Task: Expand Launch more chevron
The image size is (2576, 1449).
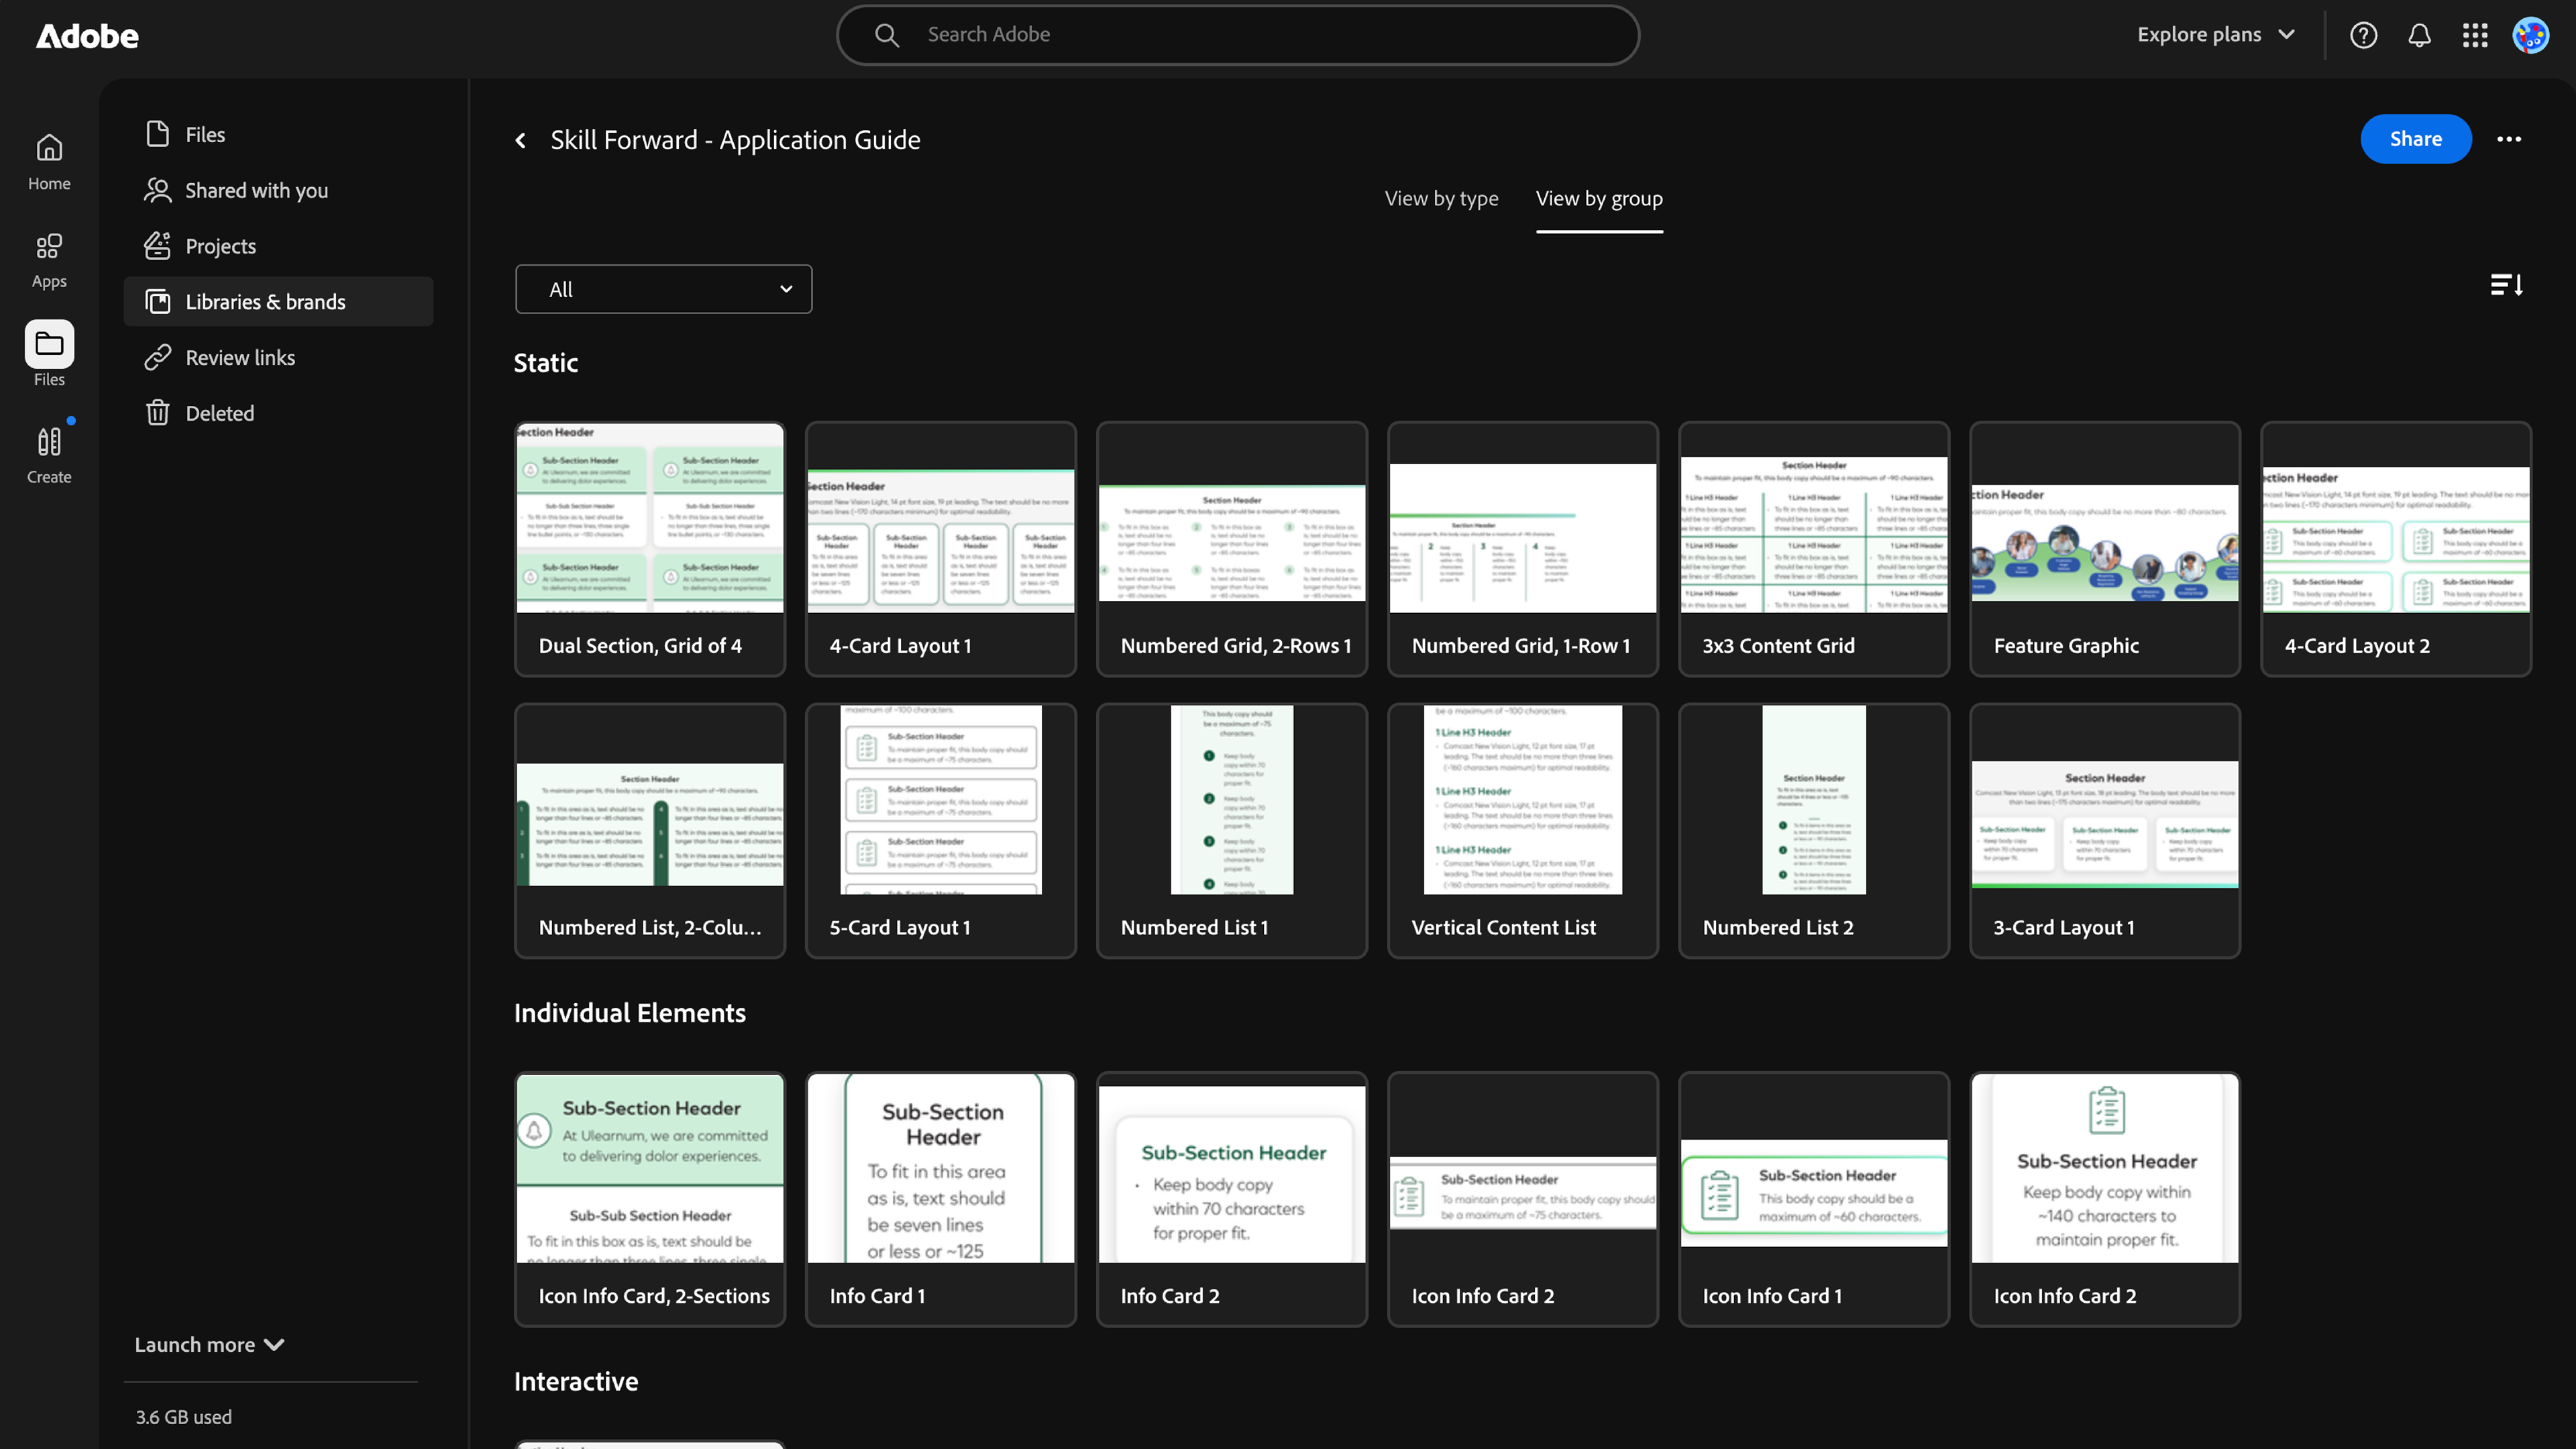Action: pos(274,1345)
